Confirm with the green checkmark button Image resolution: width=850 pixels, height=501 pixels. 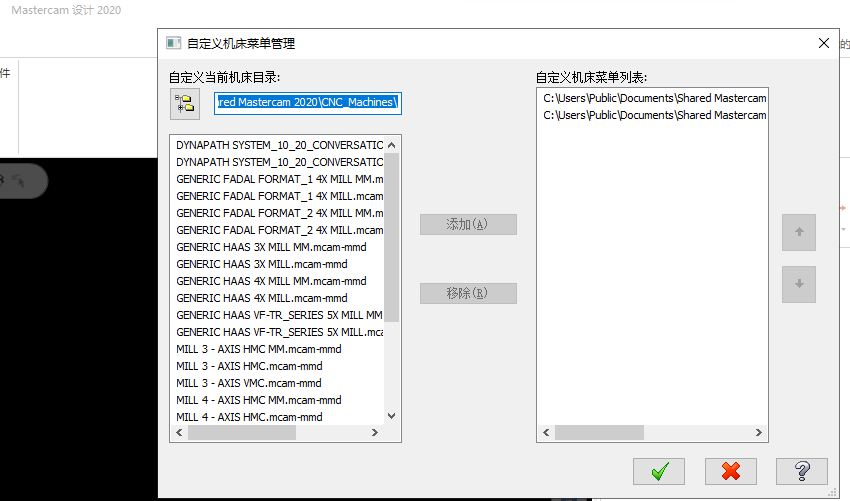(659, 471)
